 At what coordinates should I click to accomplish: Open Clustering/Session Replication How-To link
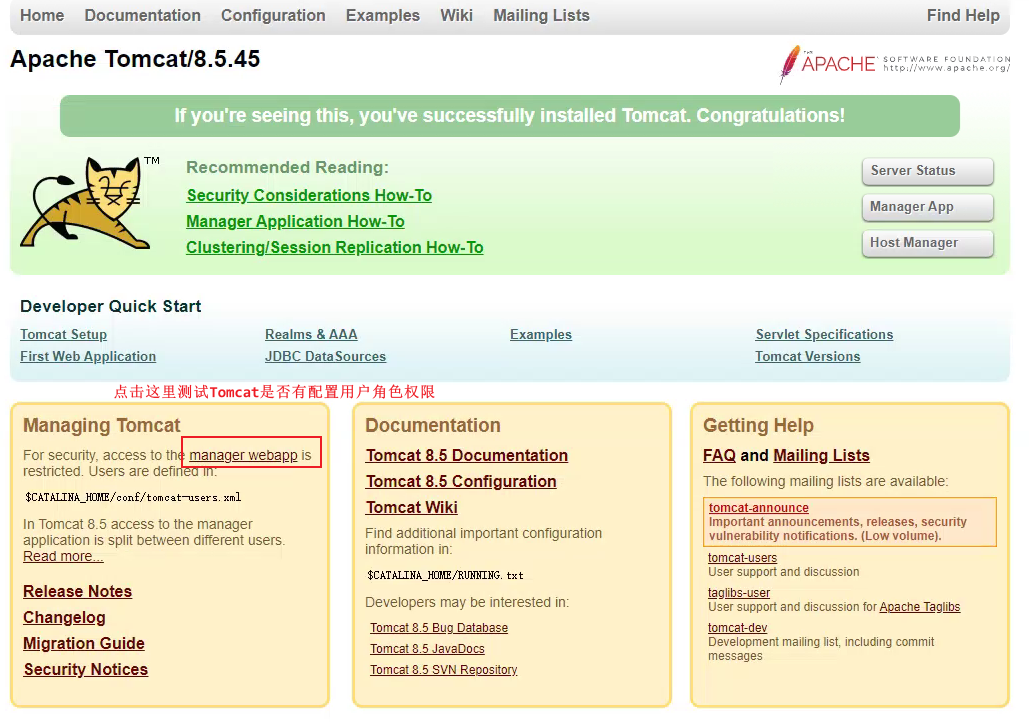click(335, 247)
